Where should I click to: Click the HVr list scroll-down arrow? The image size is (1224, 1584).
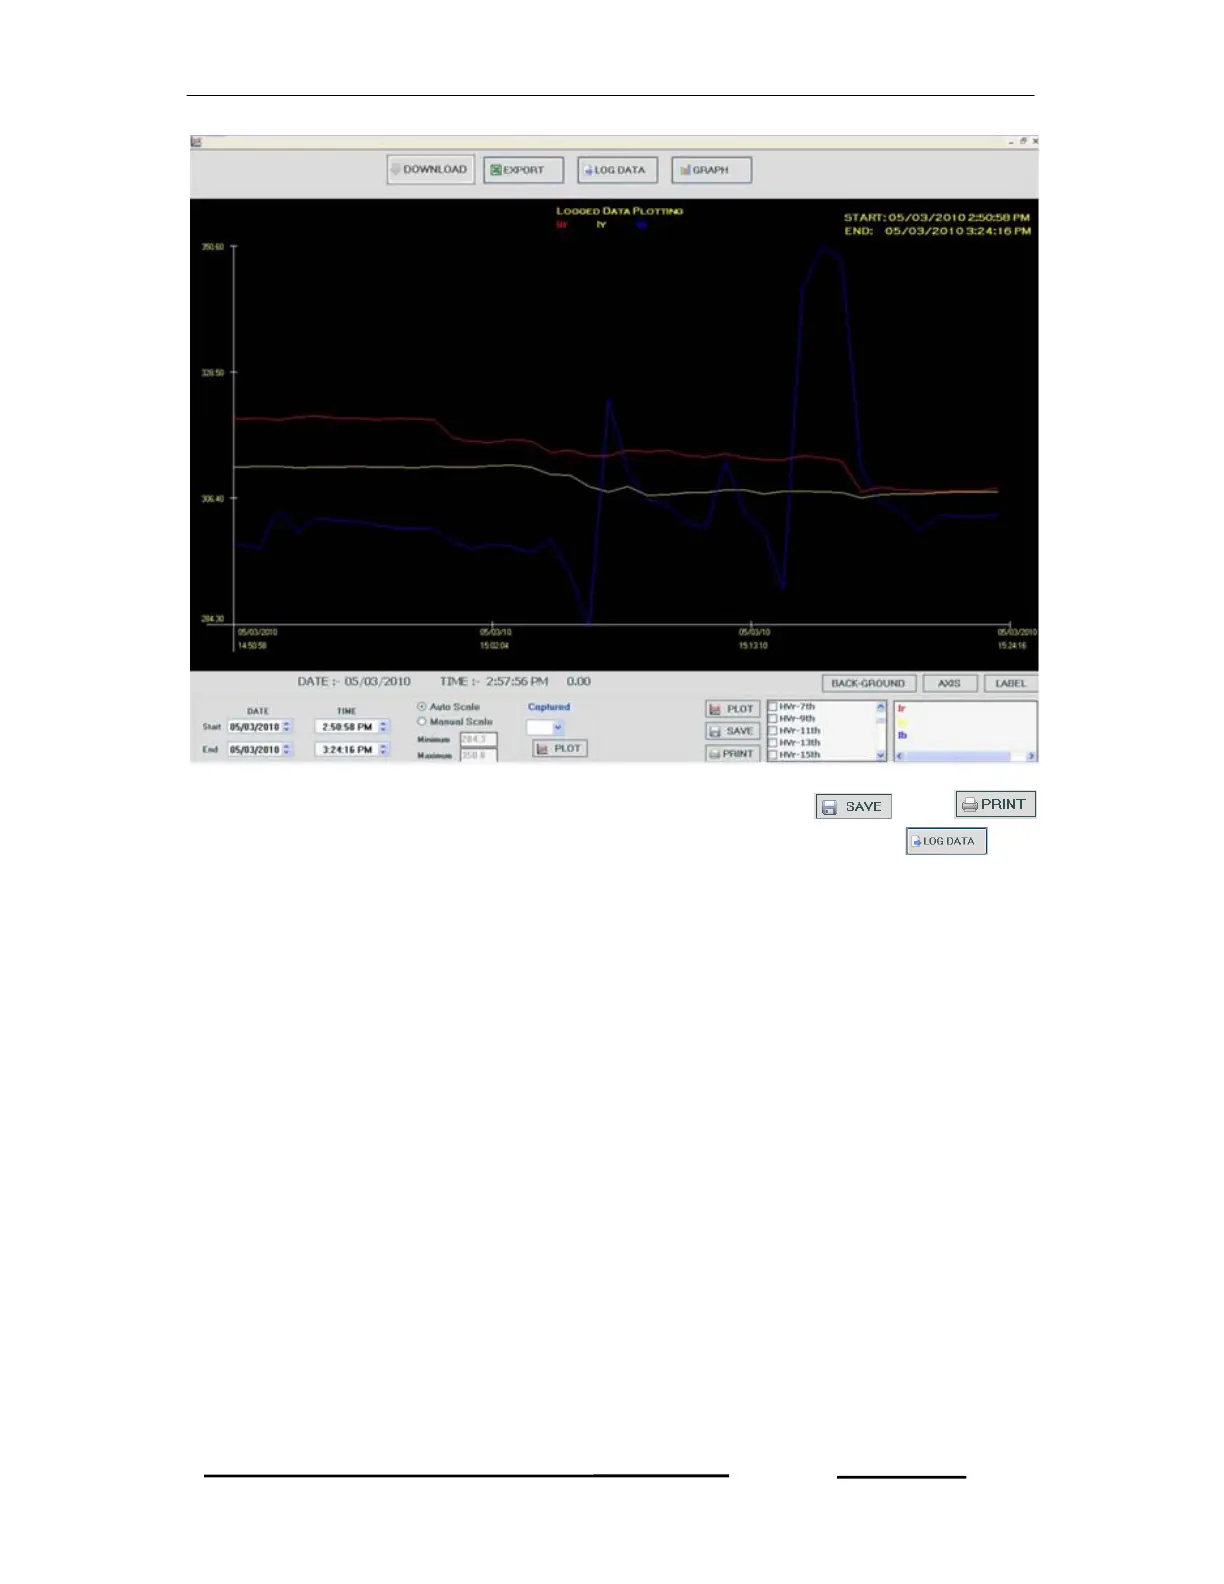point(881,756)
